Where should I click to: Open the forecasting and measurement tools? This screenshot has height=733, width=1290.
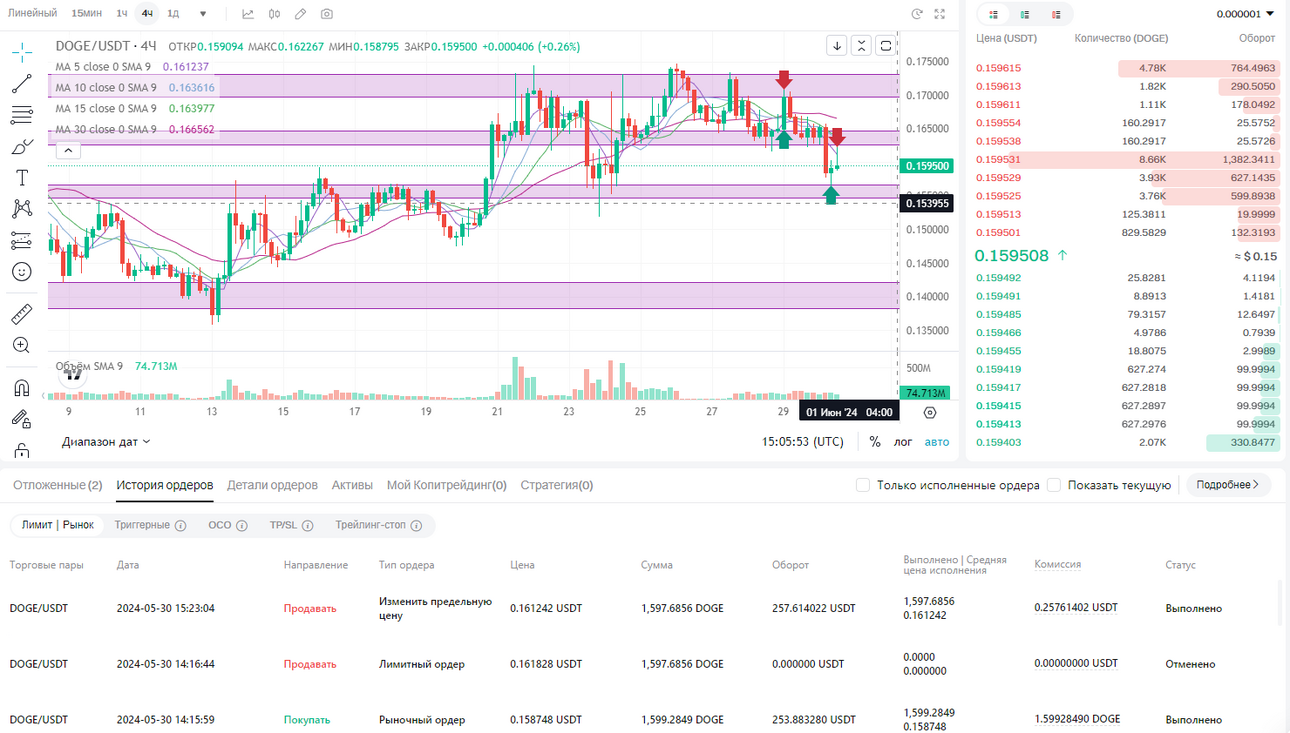tap(21, 240)
